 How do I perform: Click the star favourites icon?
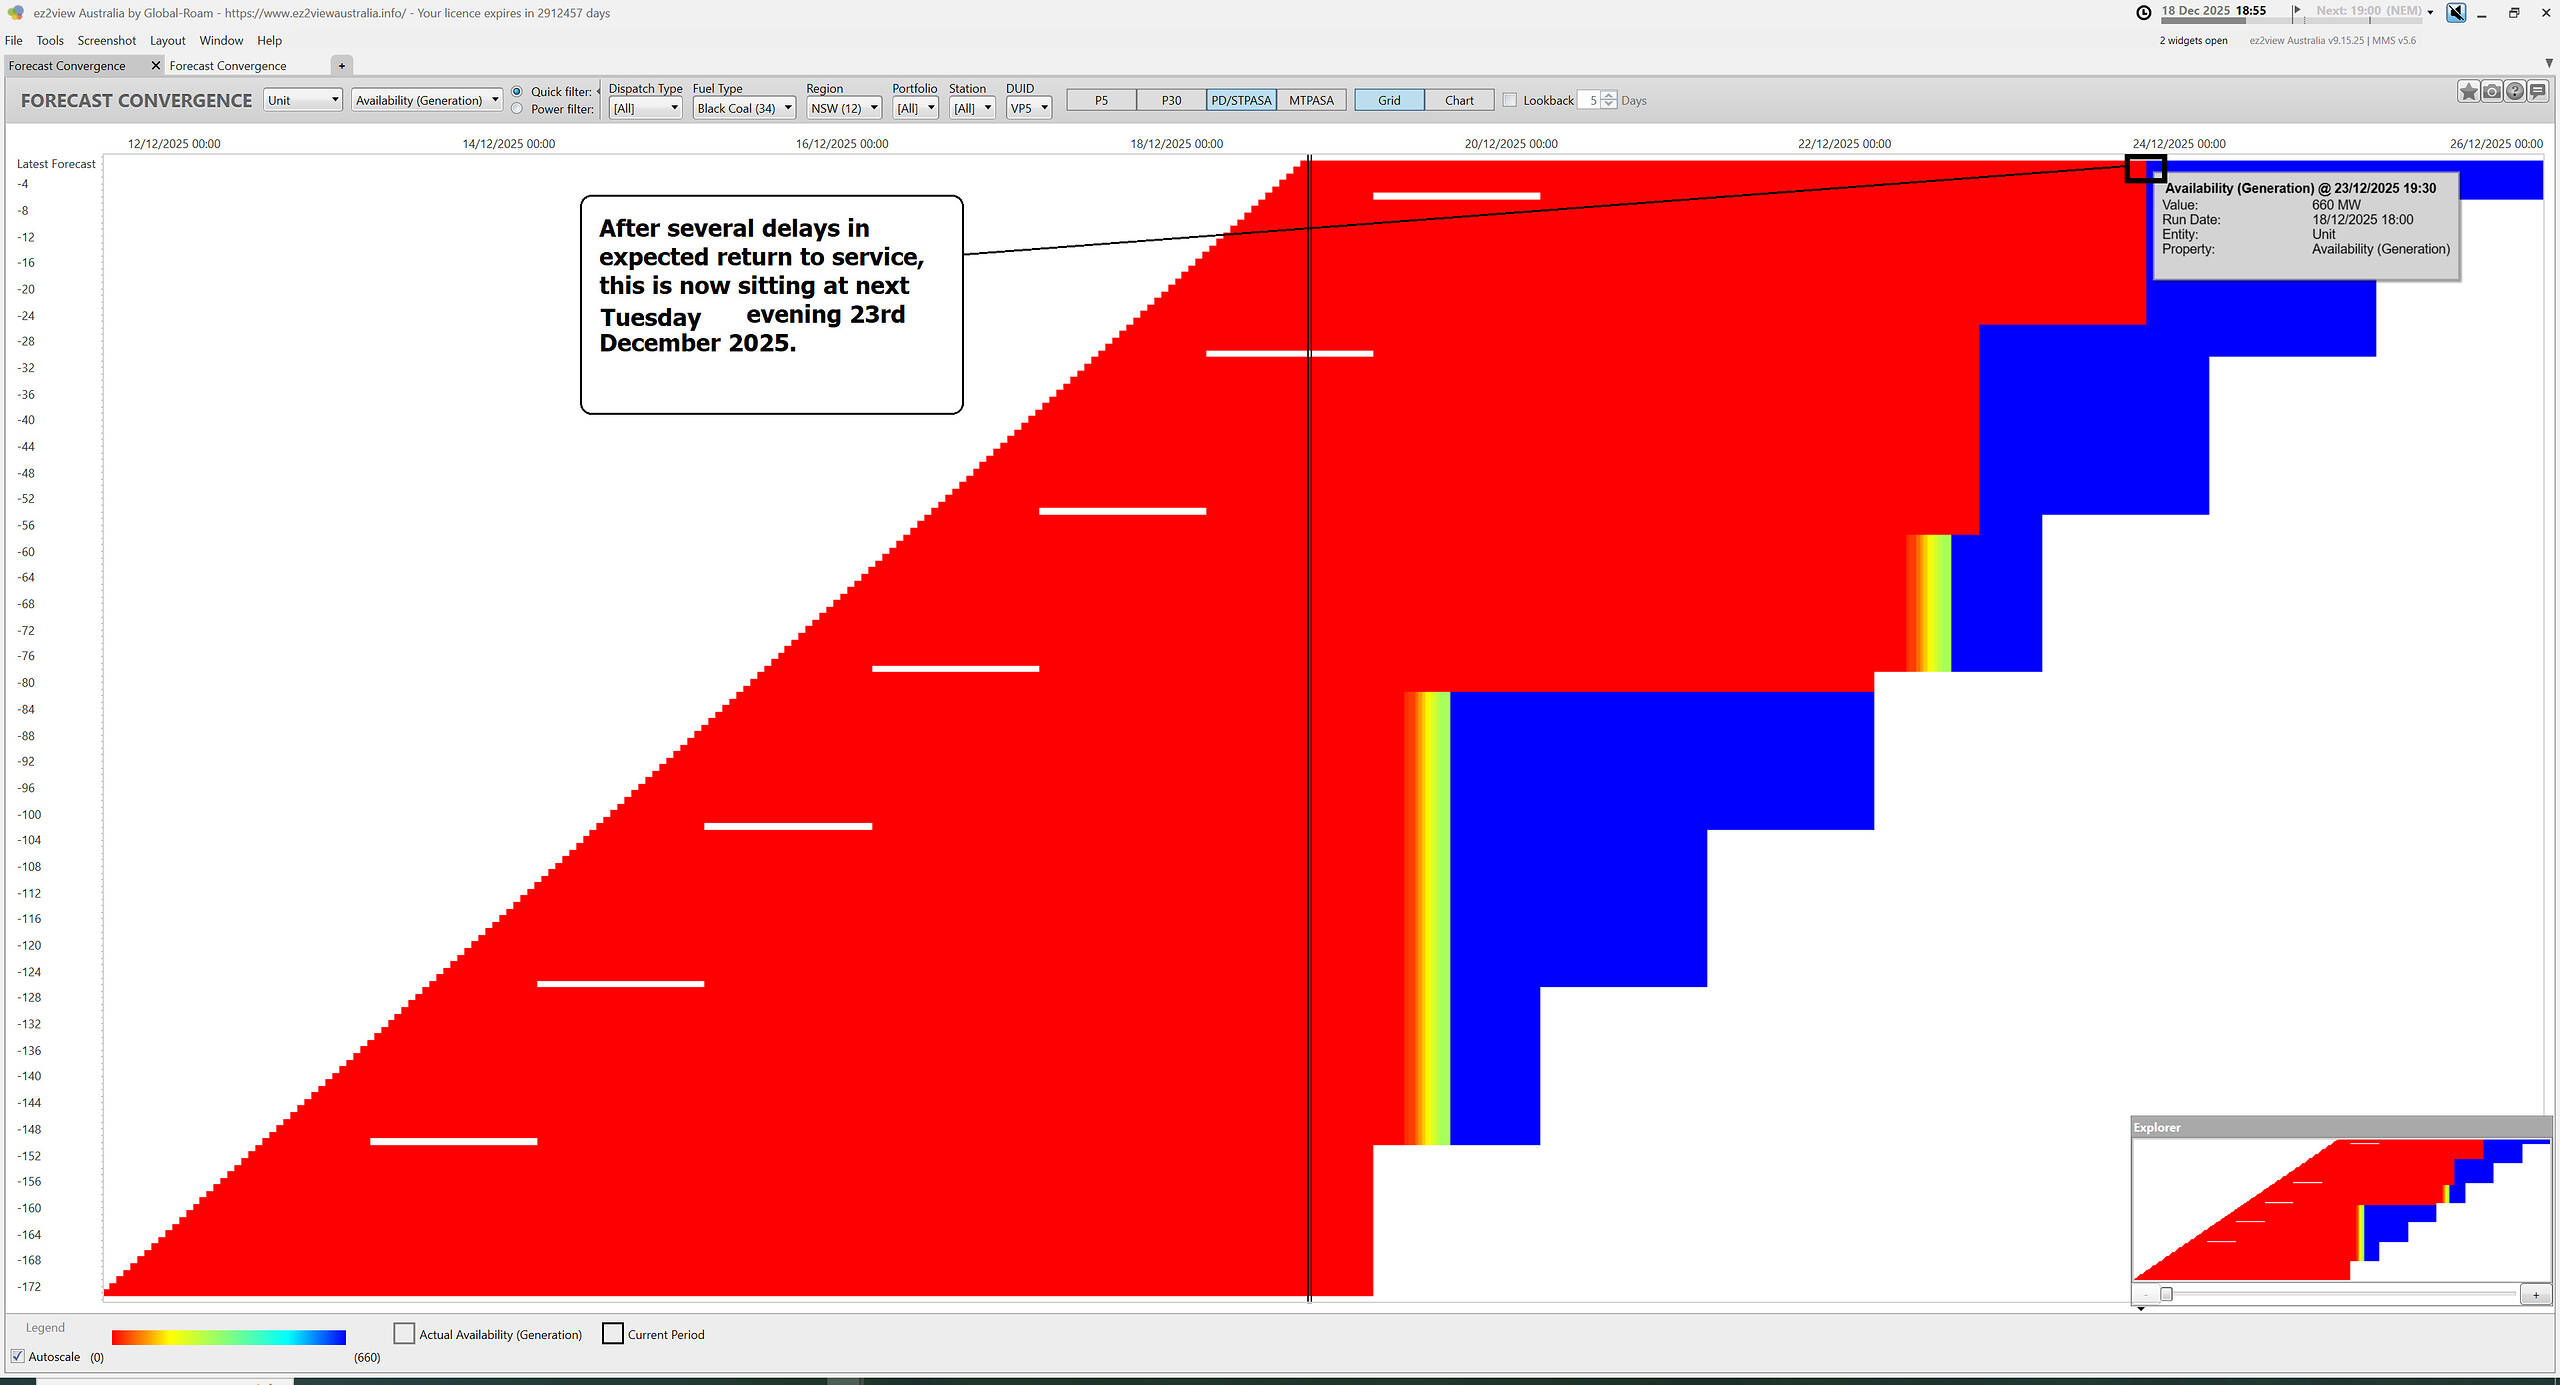[x=2468, y=92]
